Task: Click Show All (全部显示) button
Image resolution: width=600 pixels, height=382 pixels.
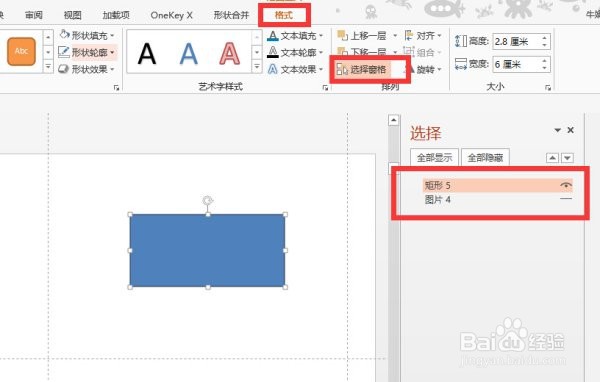Action: click(434, 157)
